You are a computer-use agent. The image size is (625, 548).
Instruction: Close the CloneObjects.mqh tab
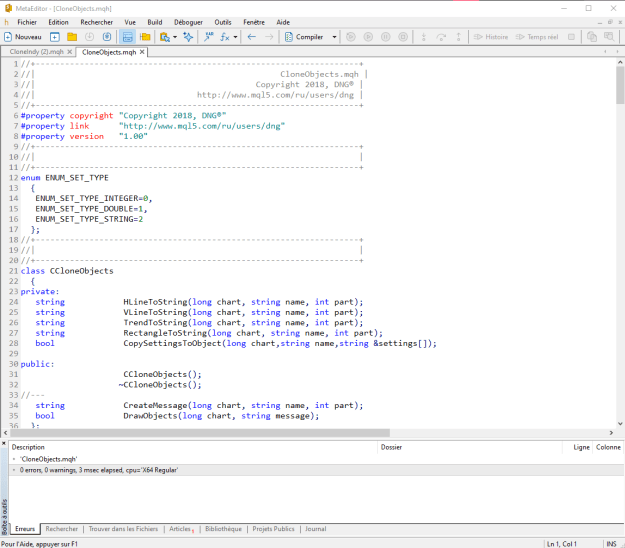[x=142, y=52]
